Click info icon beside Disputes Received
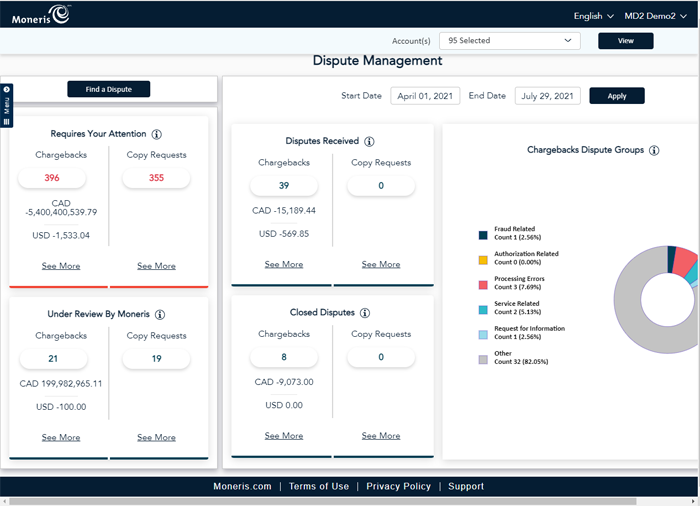The width and height of the screenshot is (700, 506). click(369, 142)
